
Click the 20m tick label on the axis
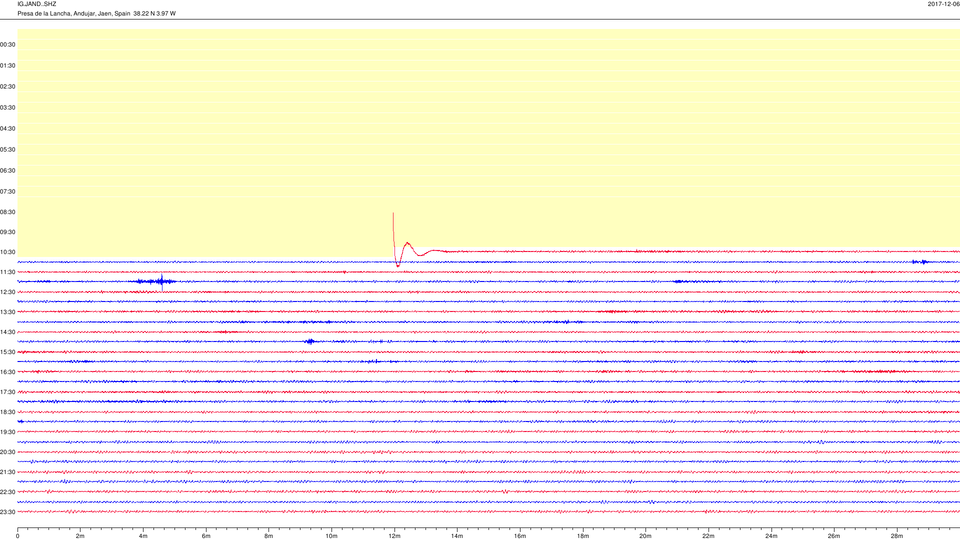pos(645,536)
